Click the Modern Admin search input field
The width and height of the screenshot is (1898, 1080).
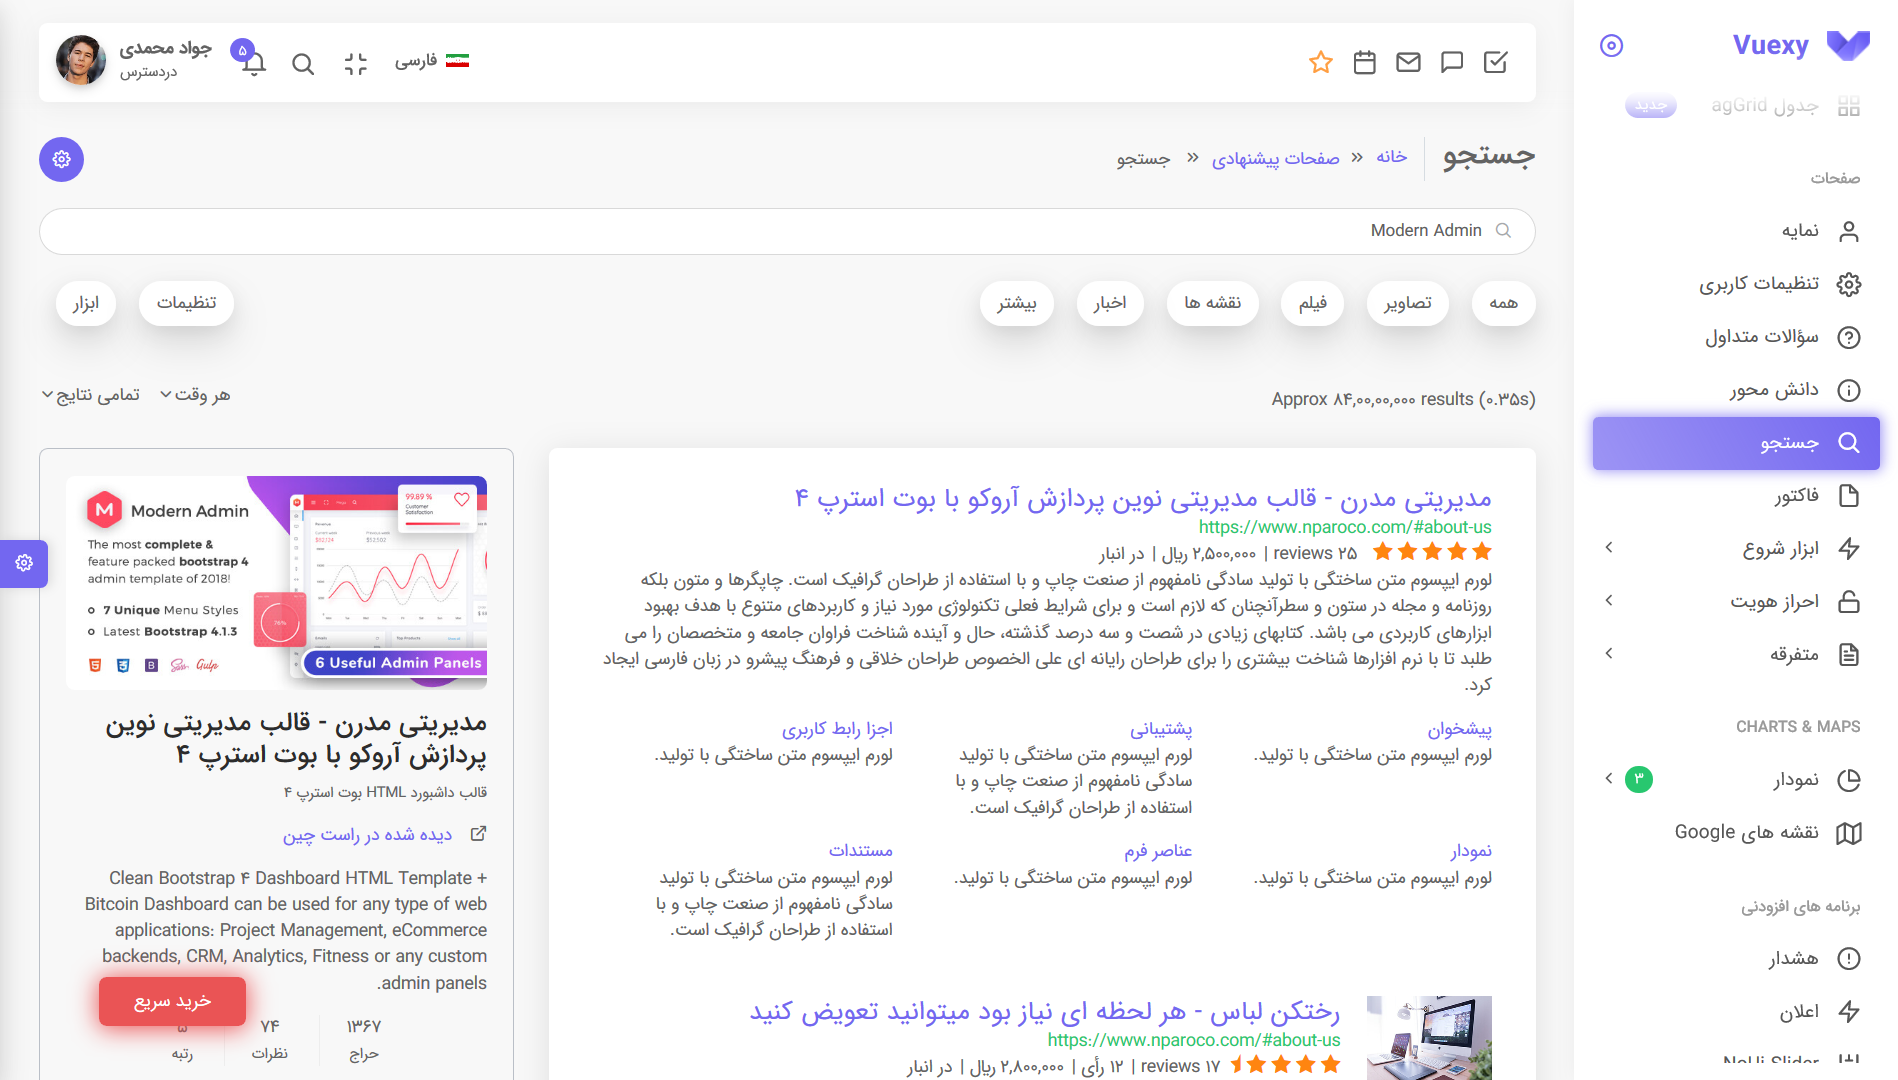(787, 231)
